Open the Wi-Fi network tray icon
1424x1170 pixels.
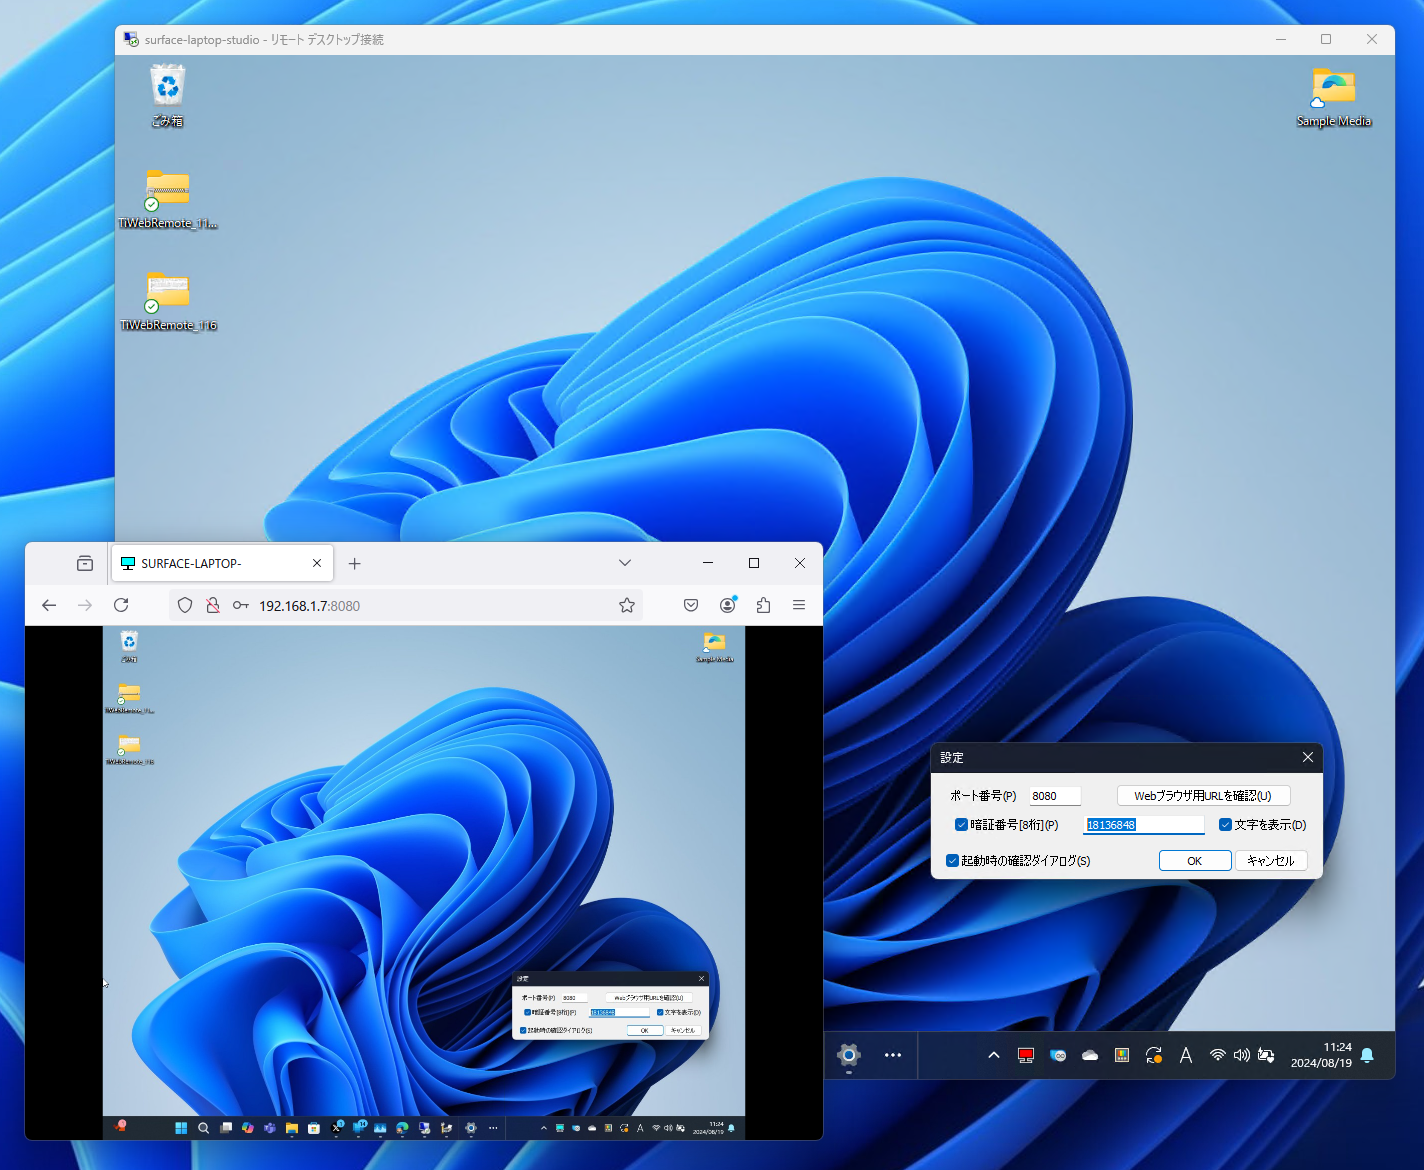[x=1218, y=1055]
